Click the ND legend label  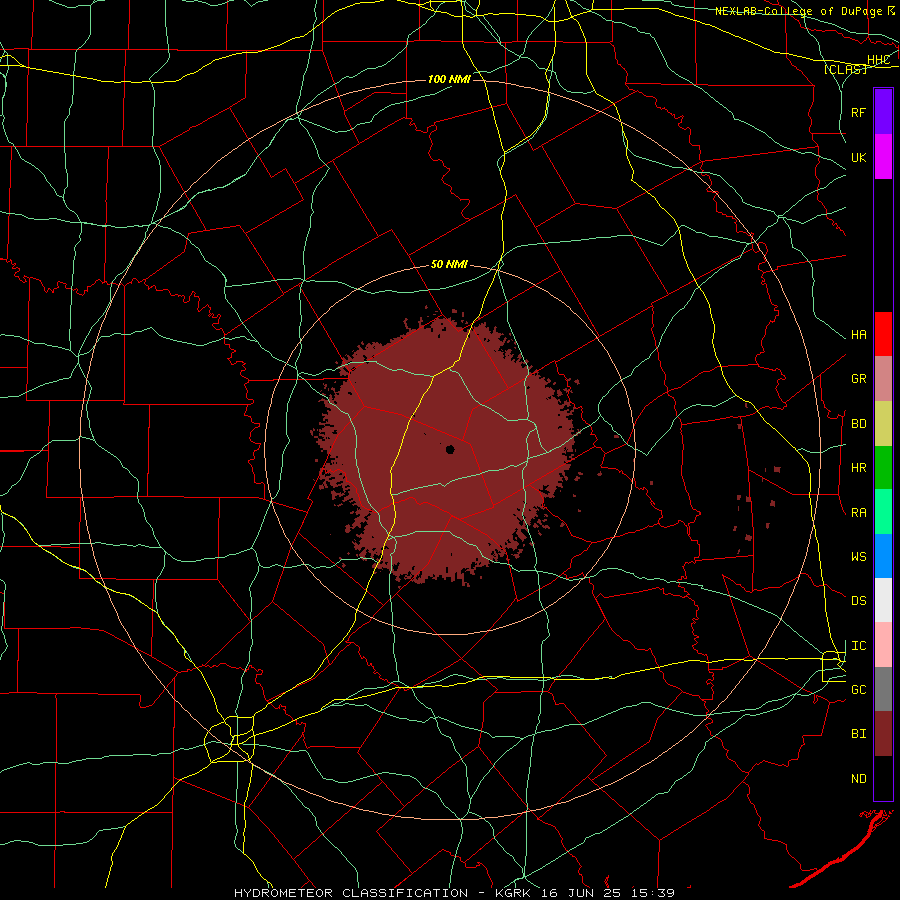pyautogui.click(x=858, y=779)
